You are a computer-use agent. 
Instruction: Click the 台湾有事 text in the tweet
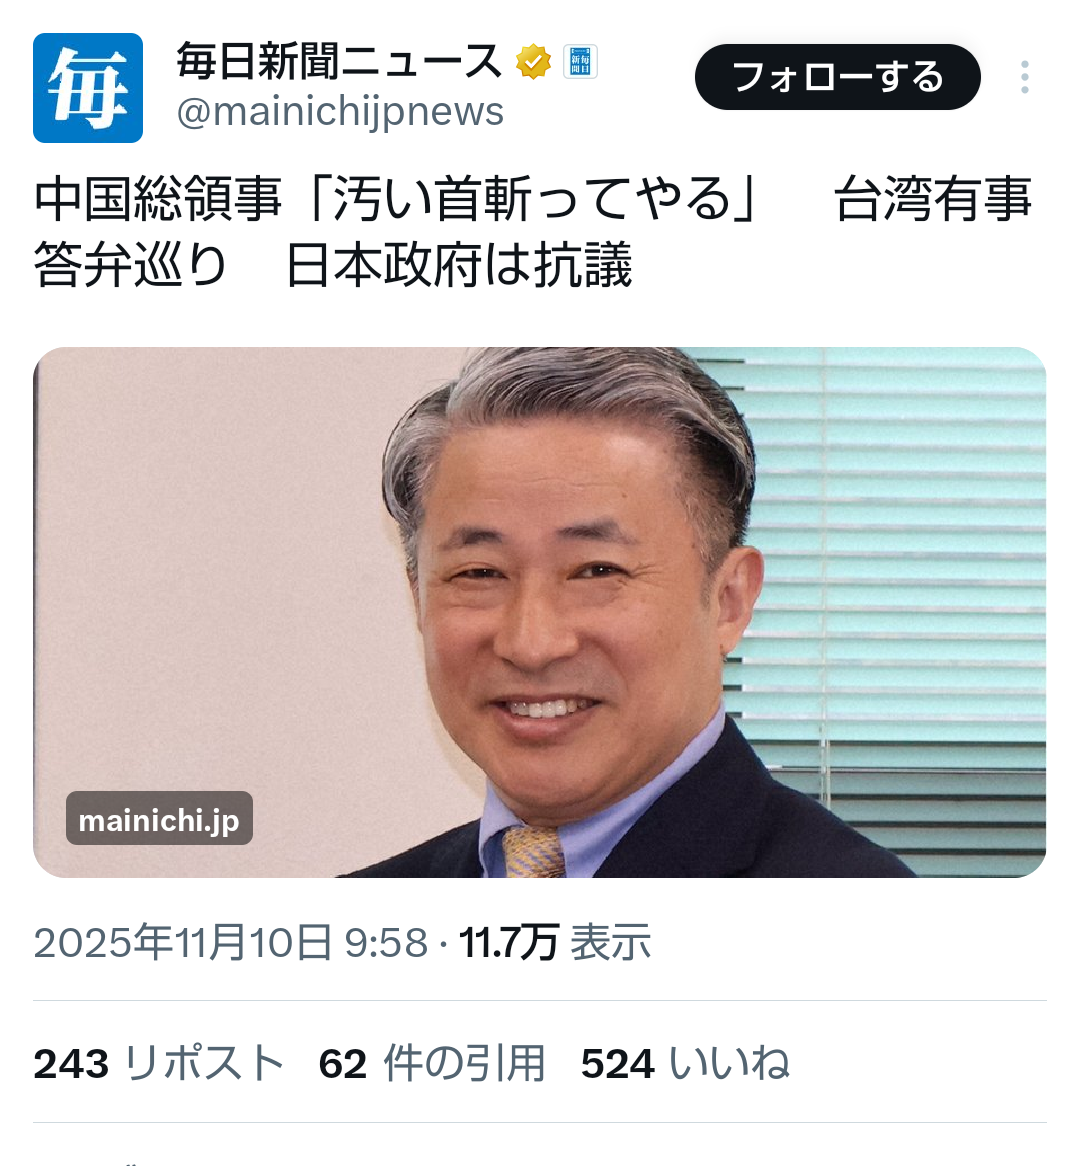933,199
